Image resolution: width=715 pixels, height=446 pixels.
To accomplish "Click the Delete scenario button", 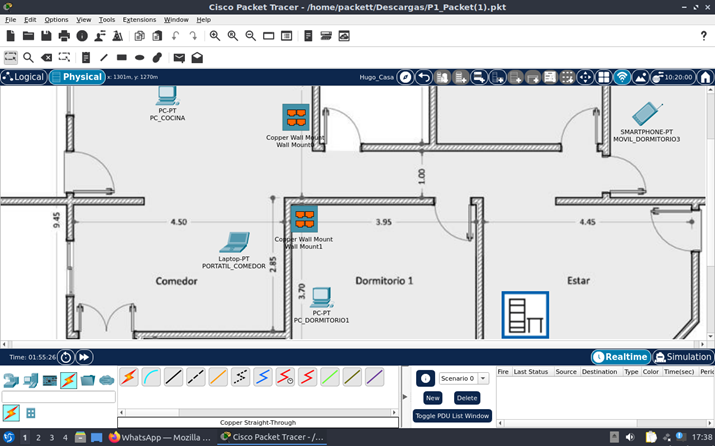I will click(x=467, y=398).
